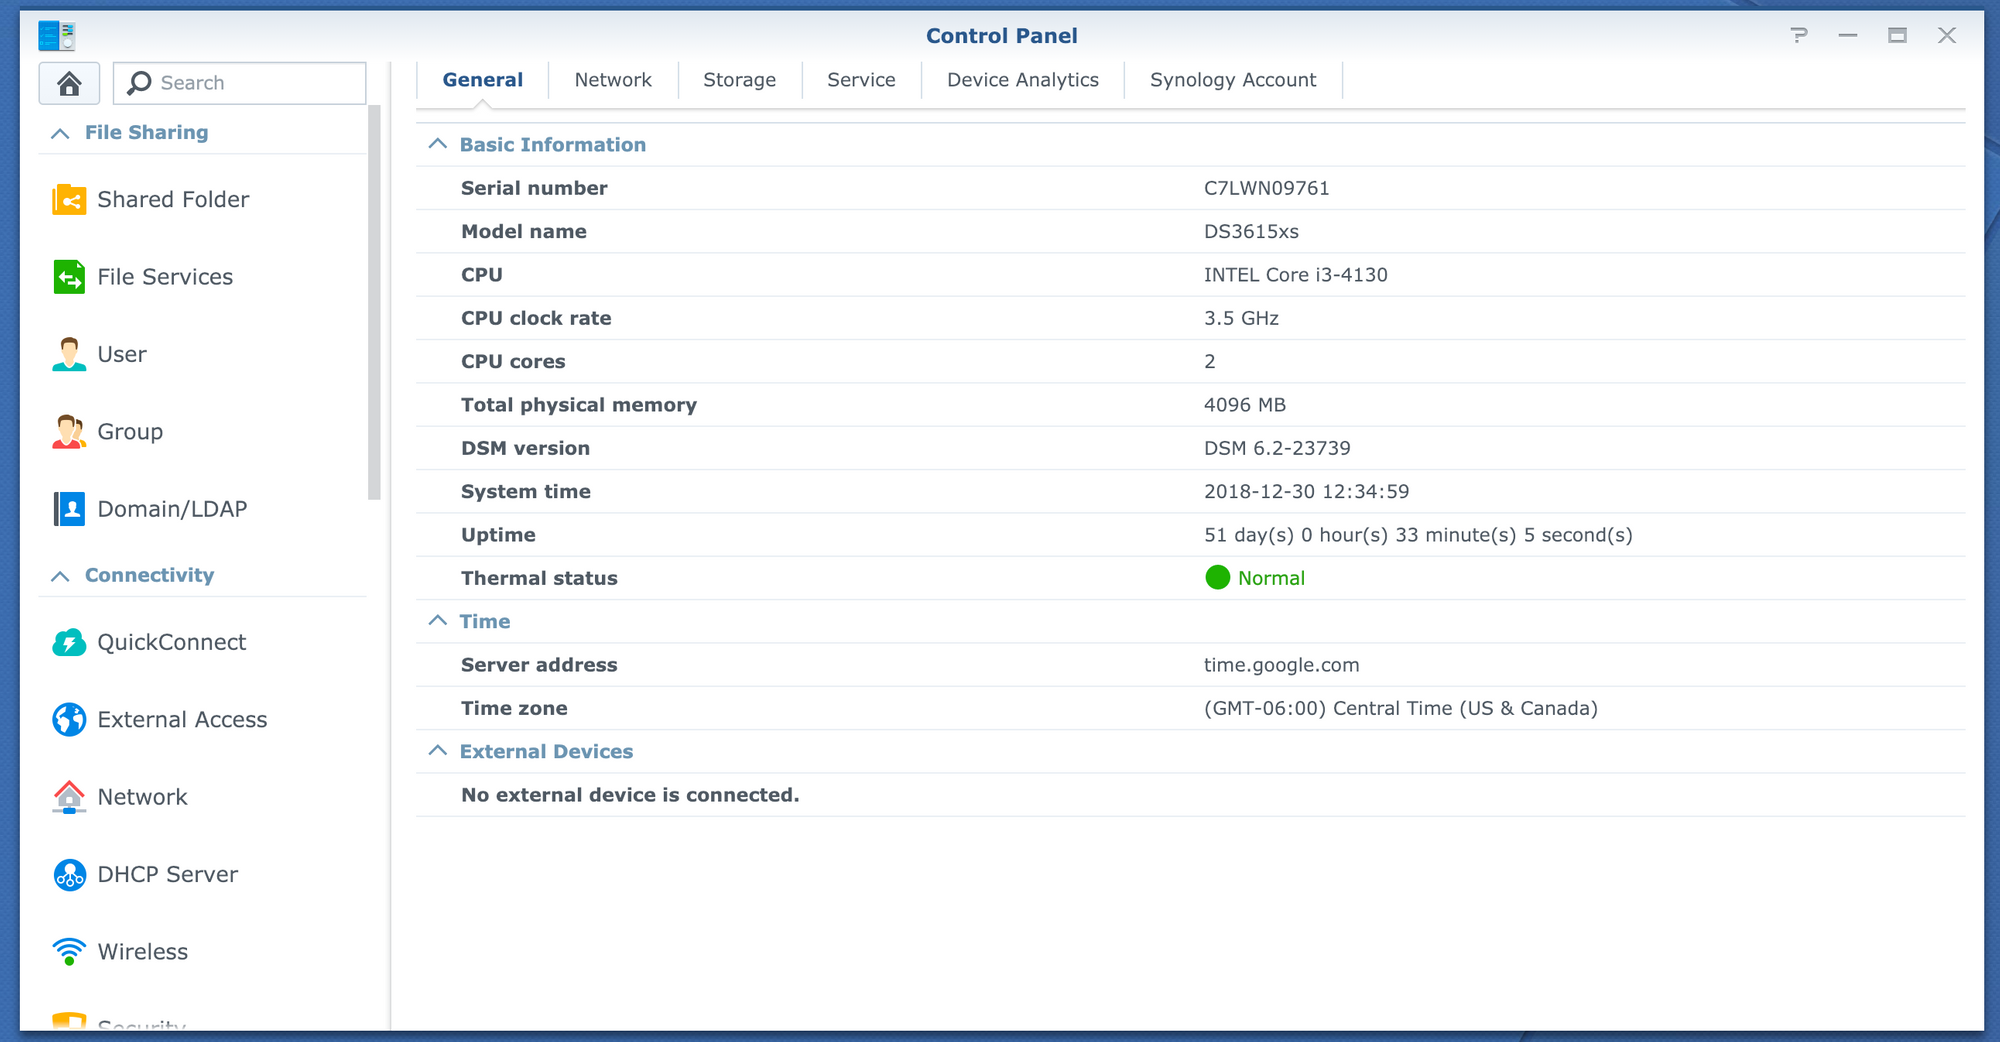The image size is (2000, 1042).
Task: Open DHCP Server icon
Action: [69, 875]
